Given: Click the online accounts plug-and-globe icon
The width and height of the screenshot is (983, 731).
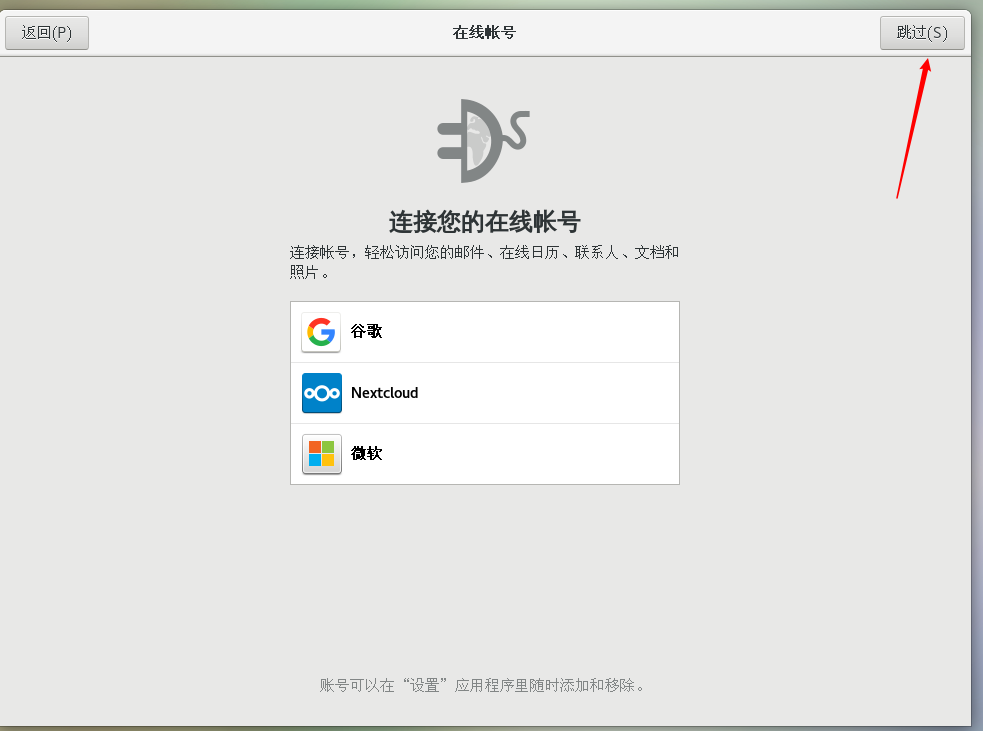Looking at the screenshot, I should tap(483, 141).
